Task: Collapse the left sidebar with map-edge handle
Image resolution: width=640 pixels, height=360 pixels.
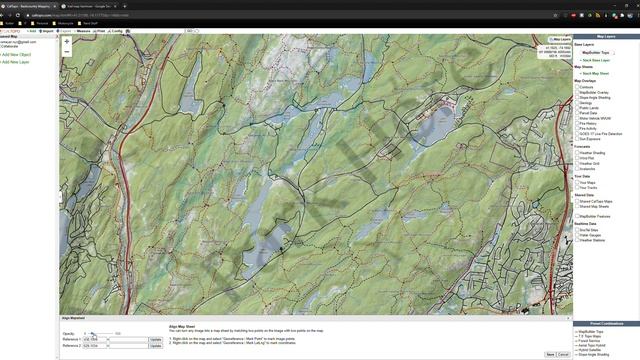Action: pos(60,197)
